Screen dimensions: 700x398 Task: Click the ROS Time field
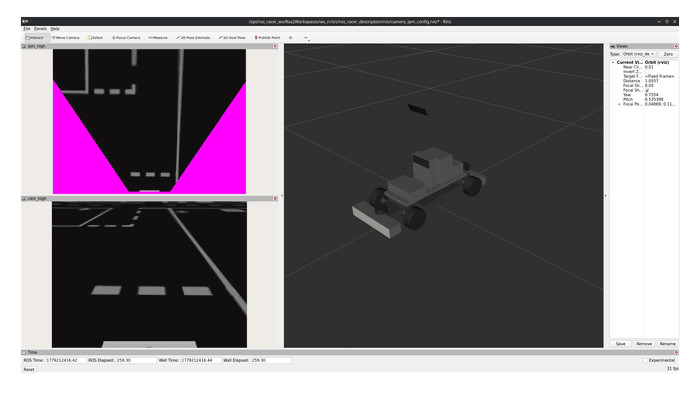pyautogui.click(x=66, y=360)
